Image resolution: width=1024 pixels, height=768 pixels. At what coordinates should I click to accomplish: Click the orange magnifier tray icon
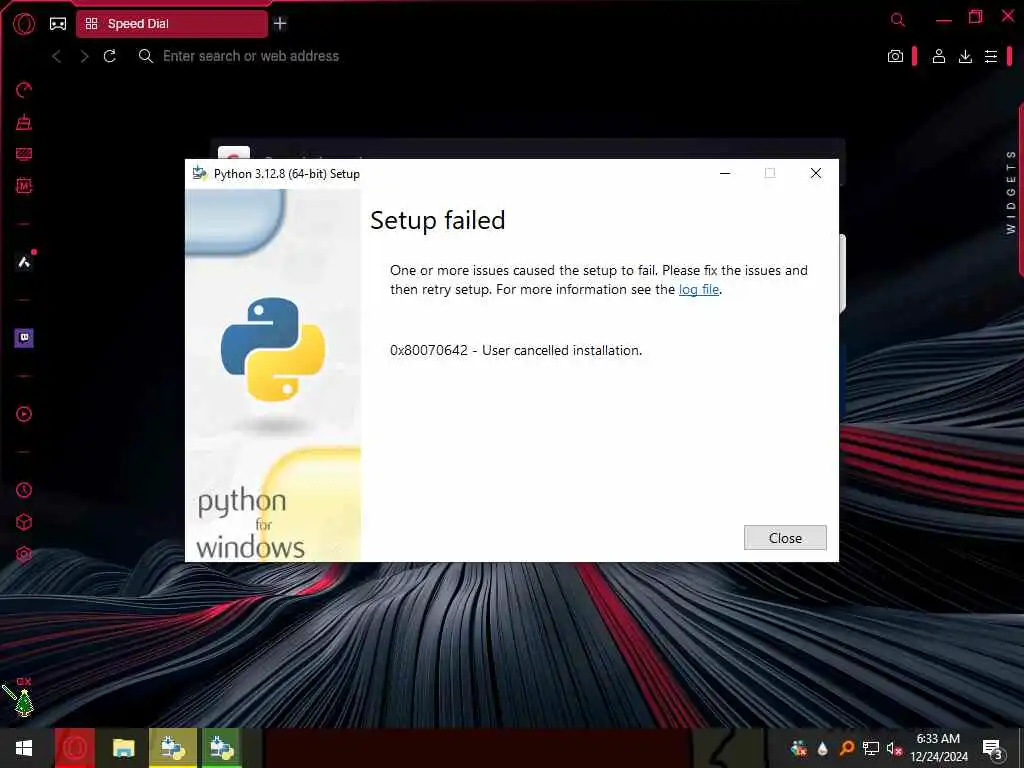846,748
